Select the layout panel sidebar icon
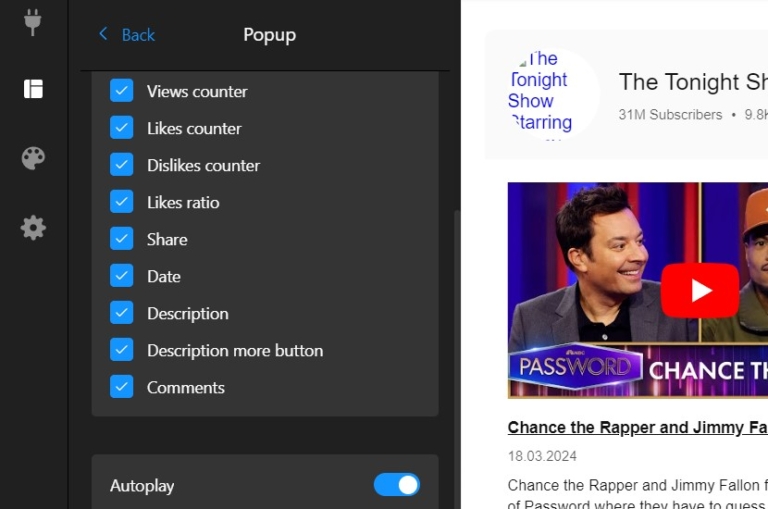The width and height of the screenshot is (768, 509). coord(33,89)
